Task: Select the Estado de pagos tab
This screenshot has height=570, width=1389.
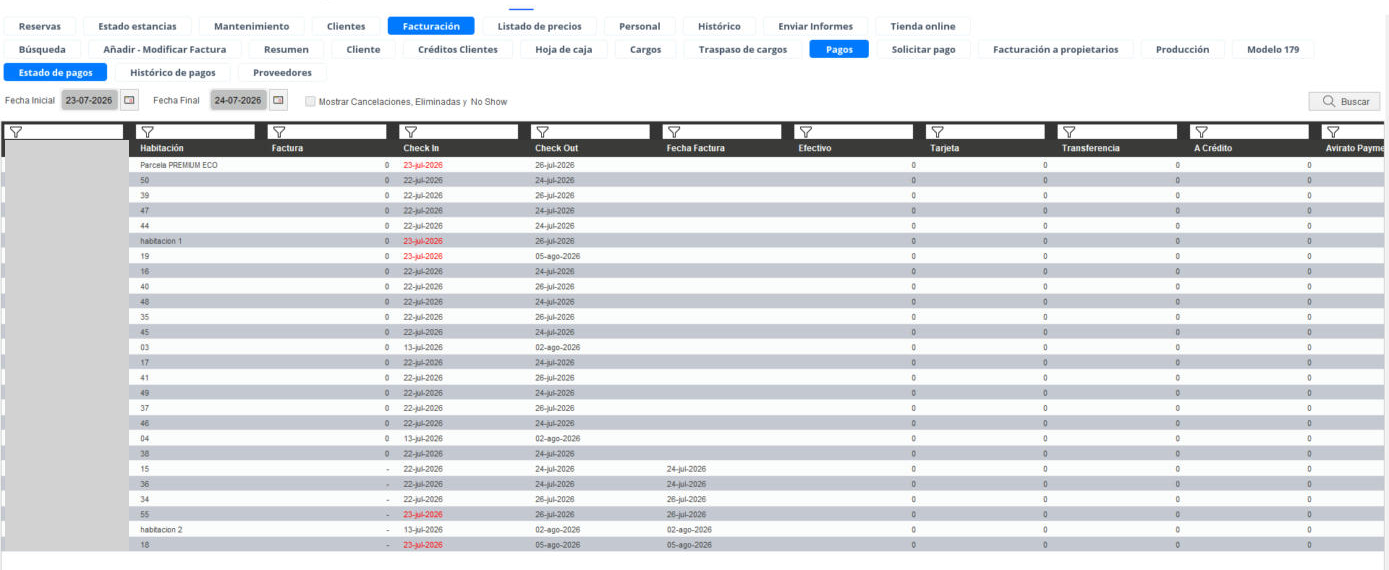Action: tap(56, 72)
